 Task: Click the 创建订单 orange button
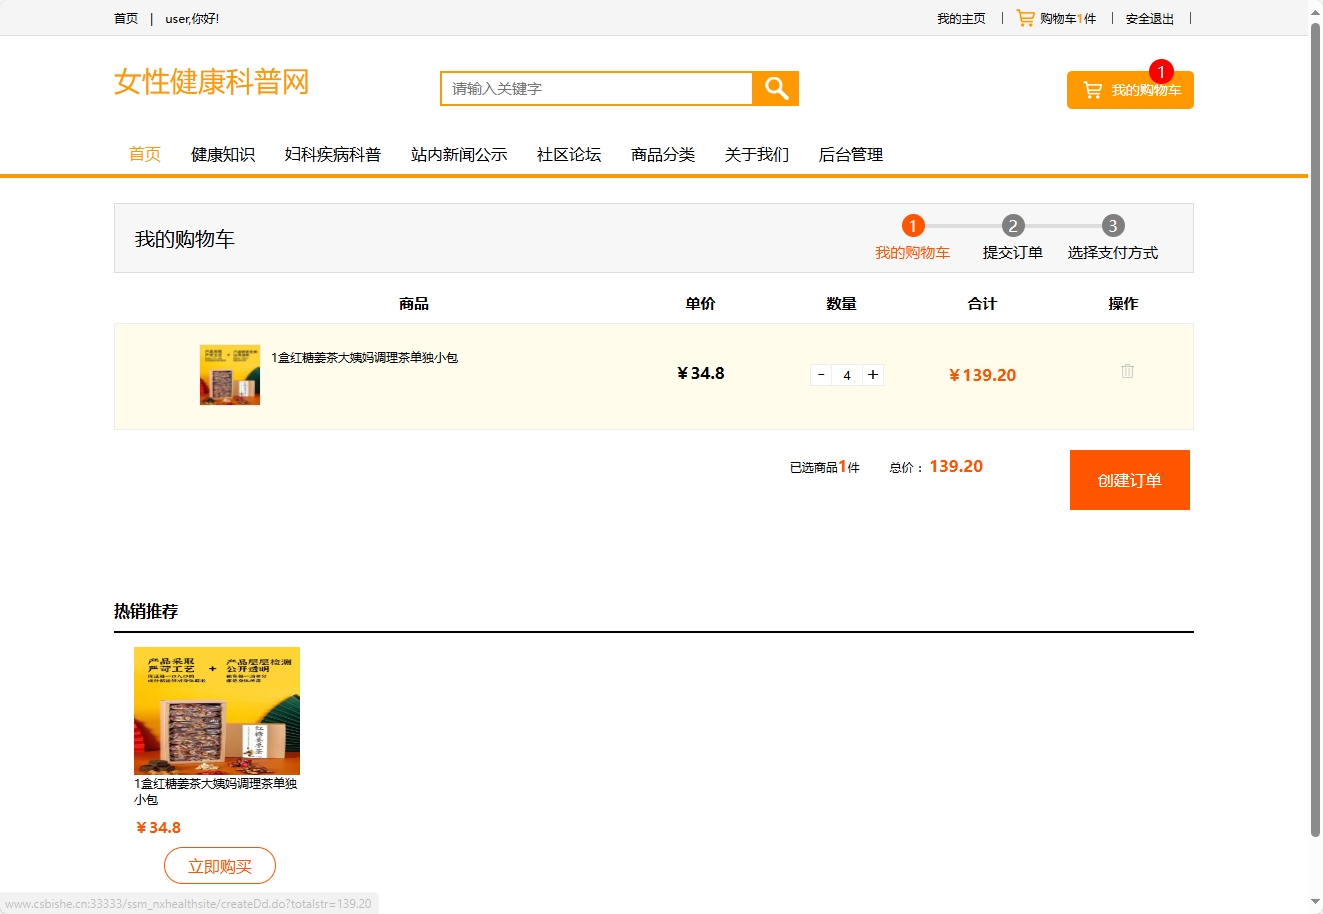[x=1129, y=479]
